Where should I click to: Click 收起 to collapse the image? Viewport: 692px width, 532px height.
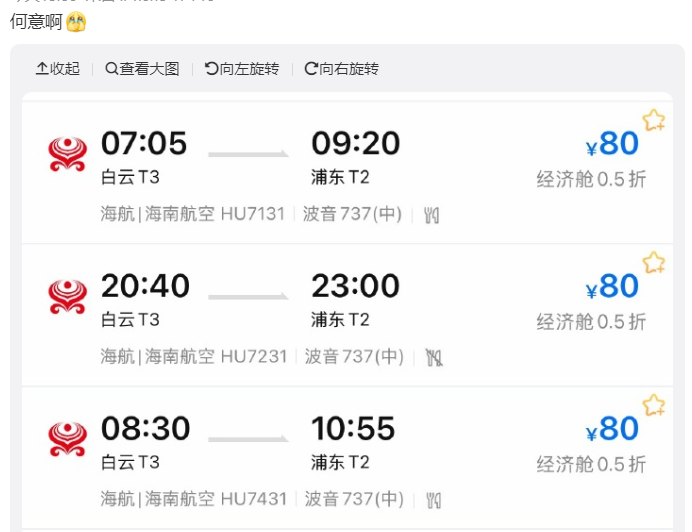point(58,69)
